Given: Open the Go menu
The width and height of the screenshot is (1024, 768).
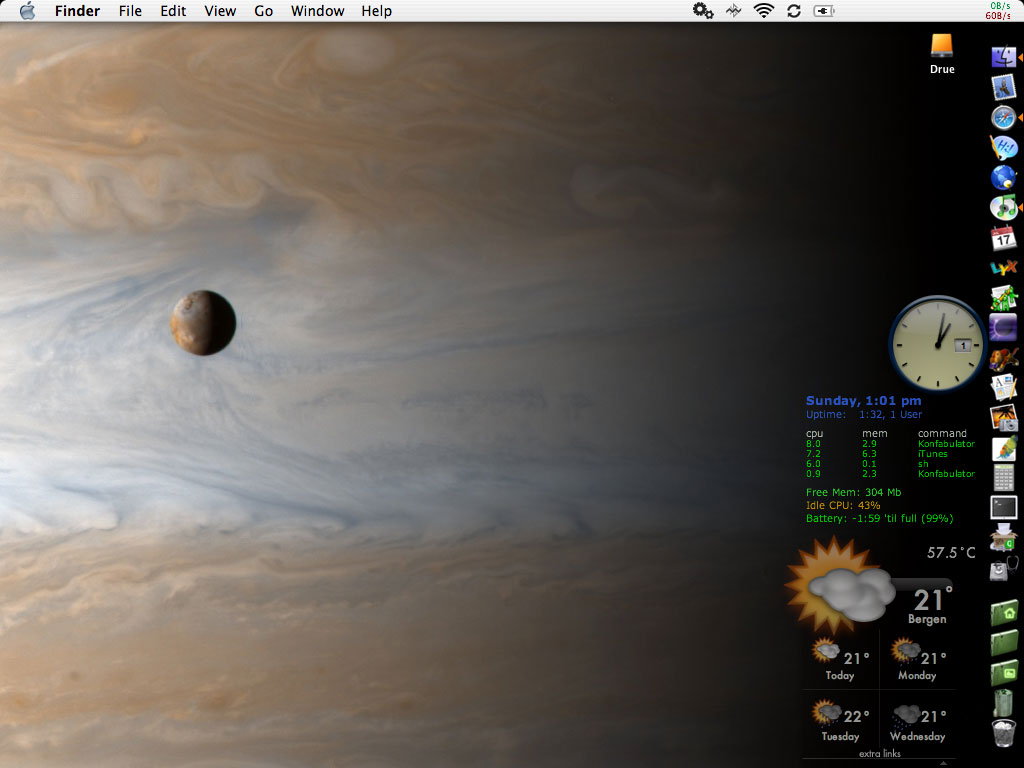Looking at the screenshot, I should pyautogui.click(x=263, y=11).
